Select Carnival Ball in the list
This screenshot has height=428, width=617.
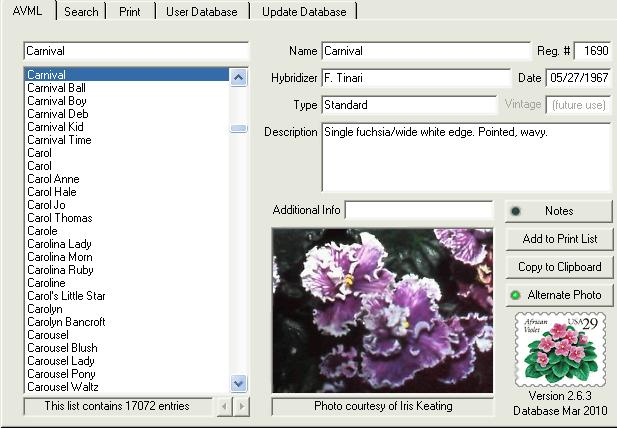tap(127, 88)
